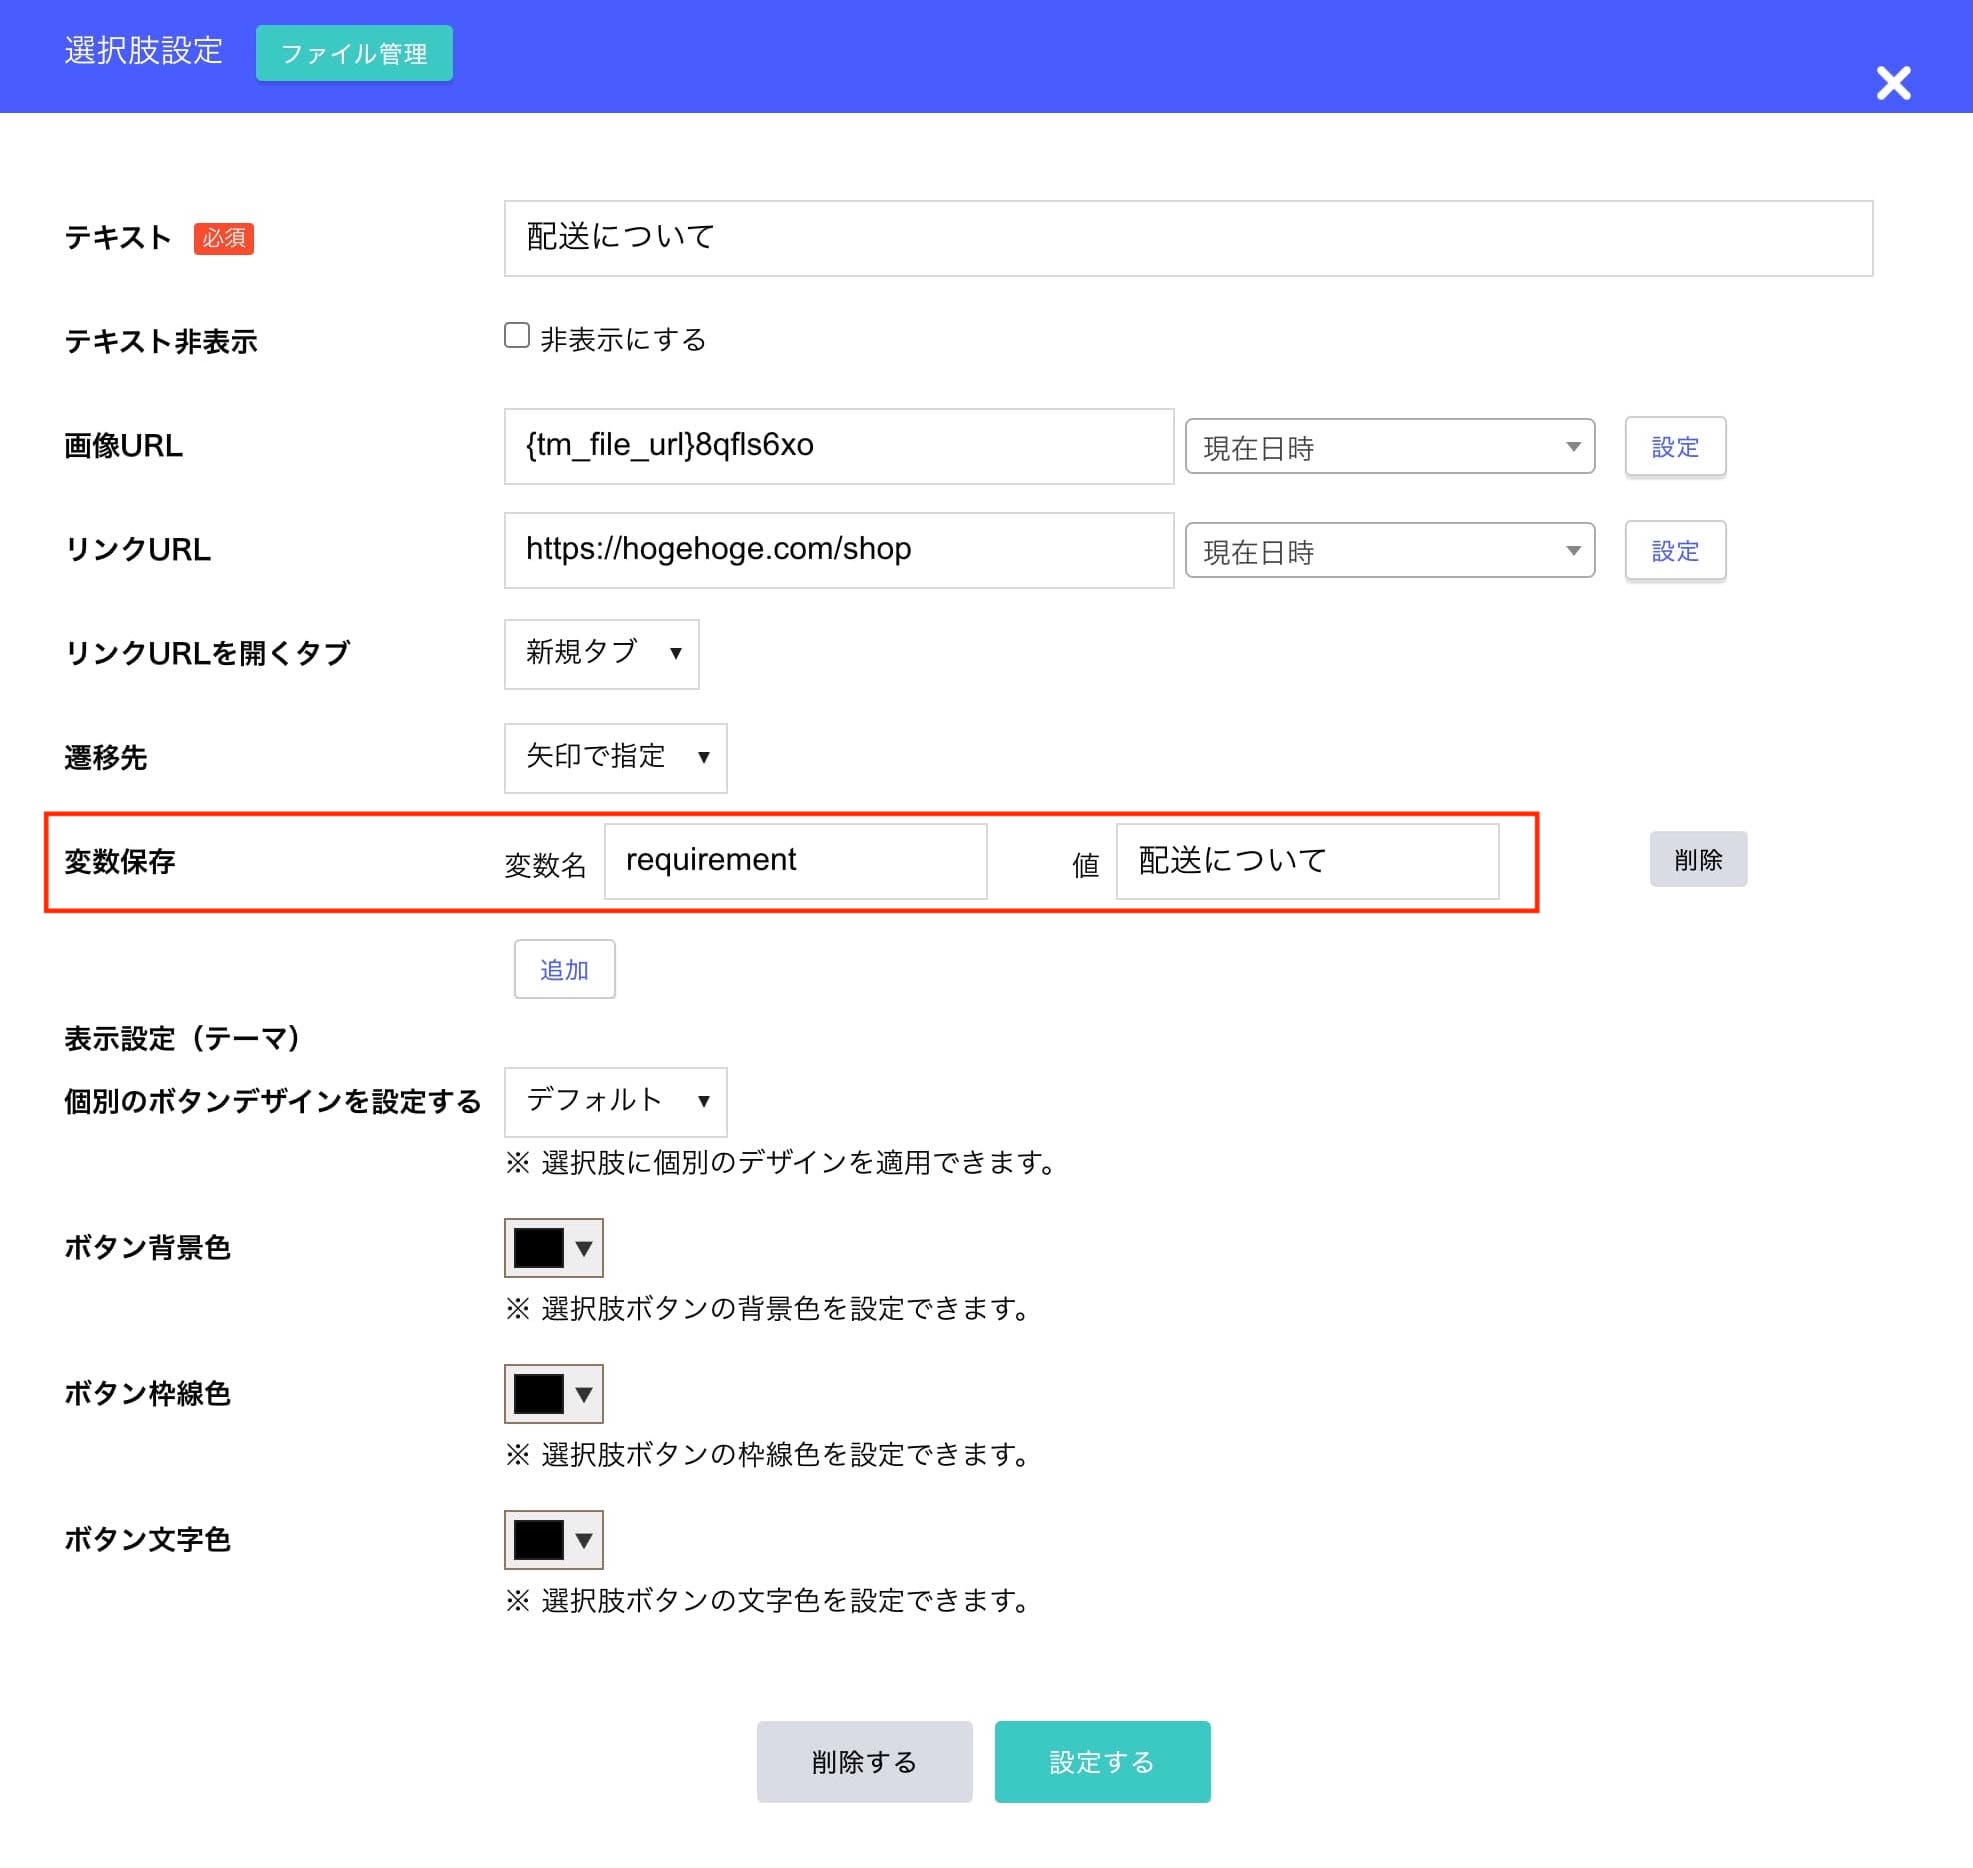Click 設定する to save settings

pyautogui.click(x=1102, y=1762)
